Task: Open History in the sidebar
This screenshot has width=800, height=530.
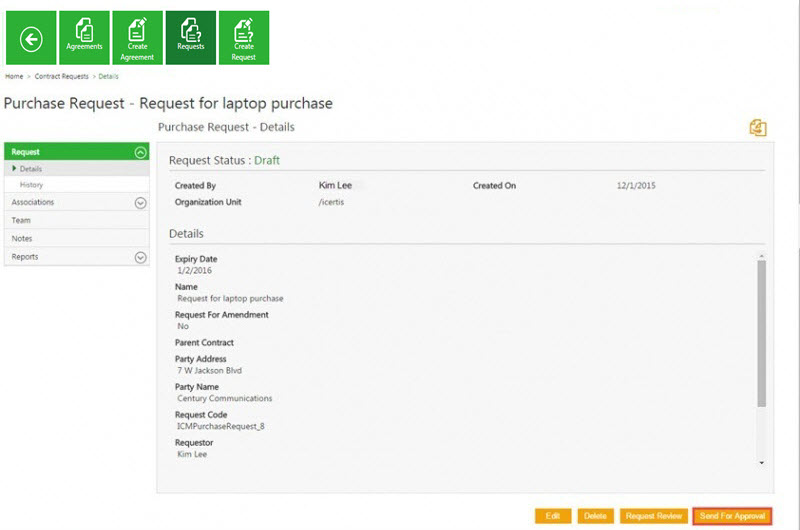Action: [x=31, y=185]
